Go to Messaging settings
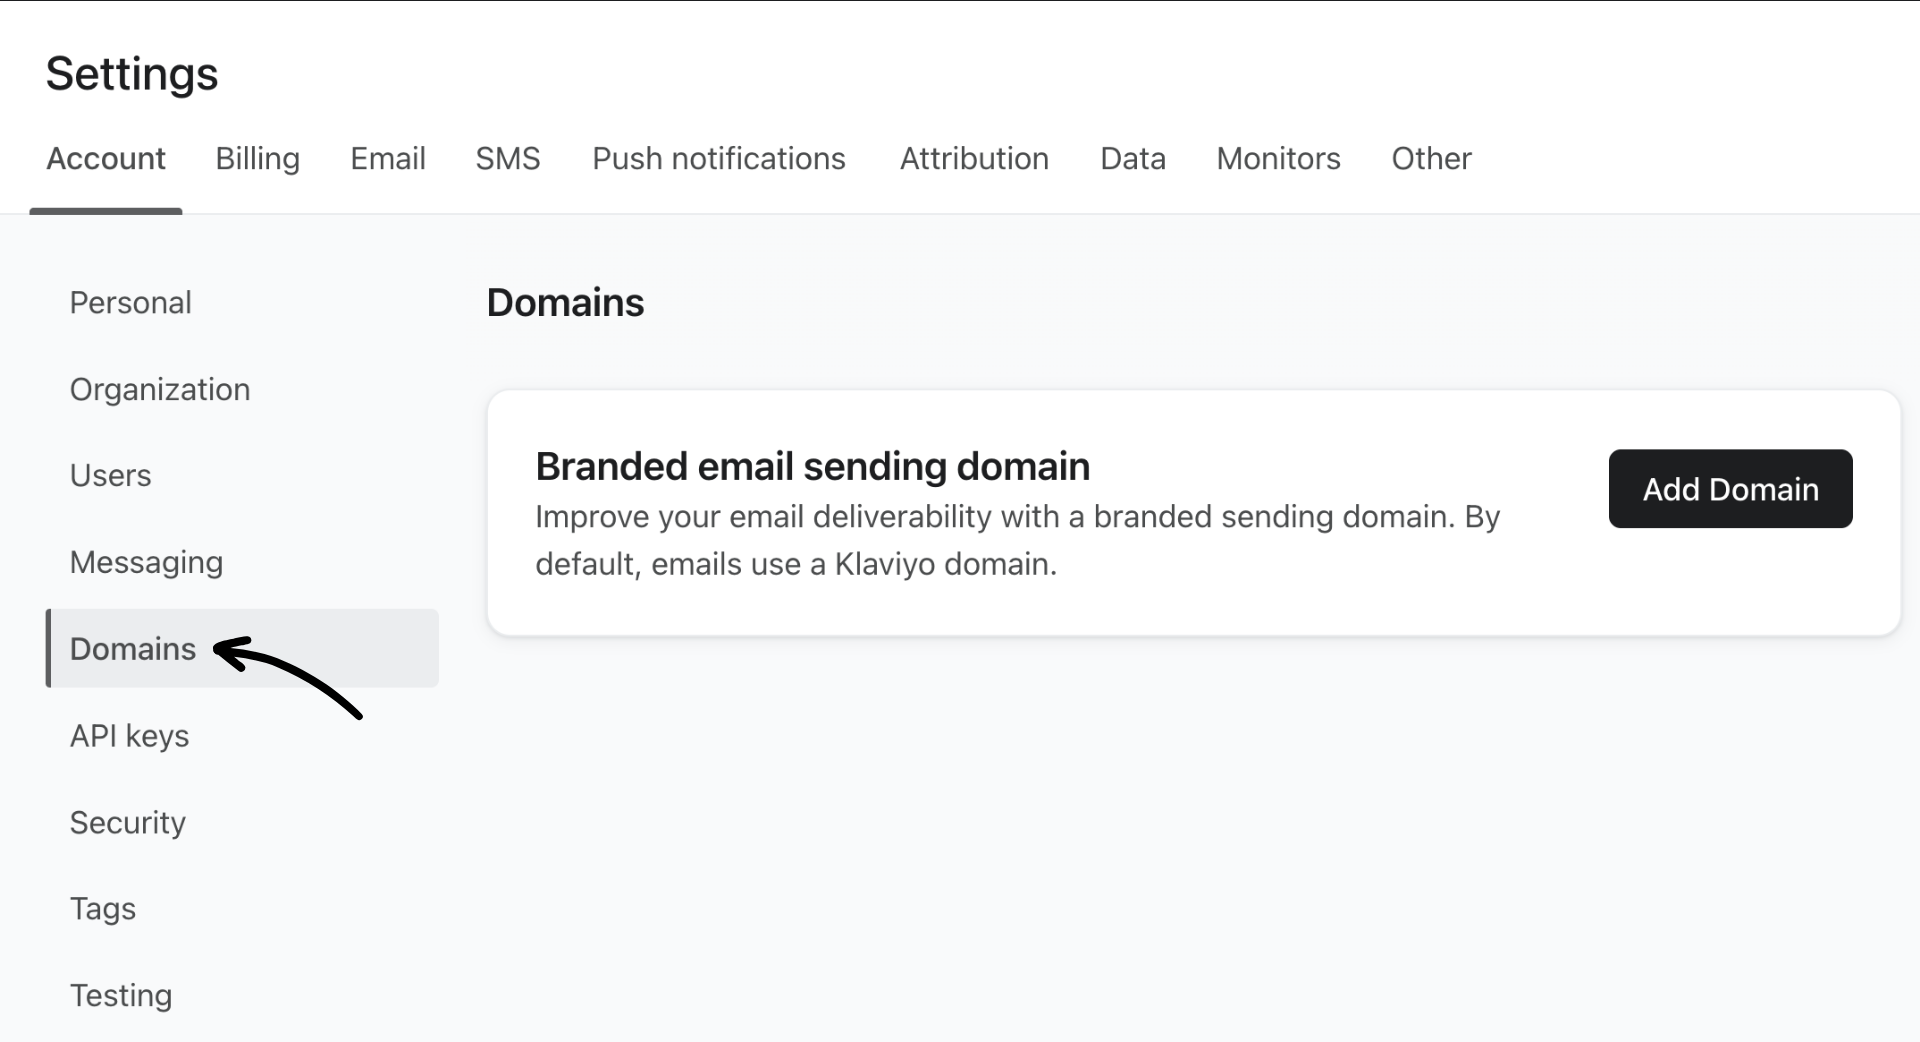This screenshot has height=1042, width=1920. tap(146, 561)
